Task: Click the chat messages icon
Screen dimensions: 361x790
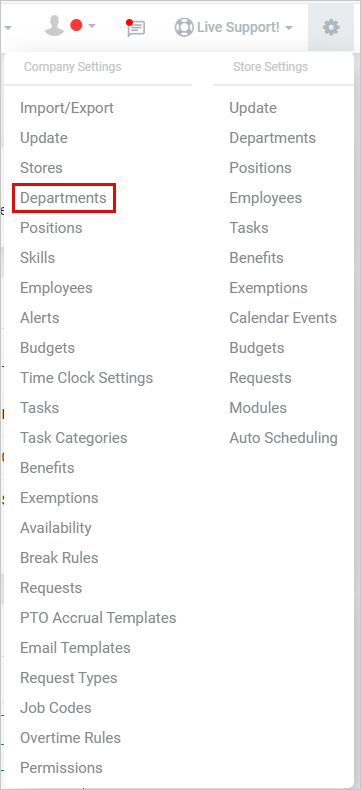Action: coord(135,28)
